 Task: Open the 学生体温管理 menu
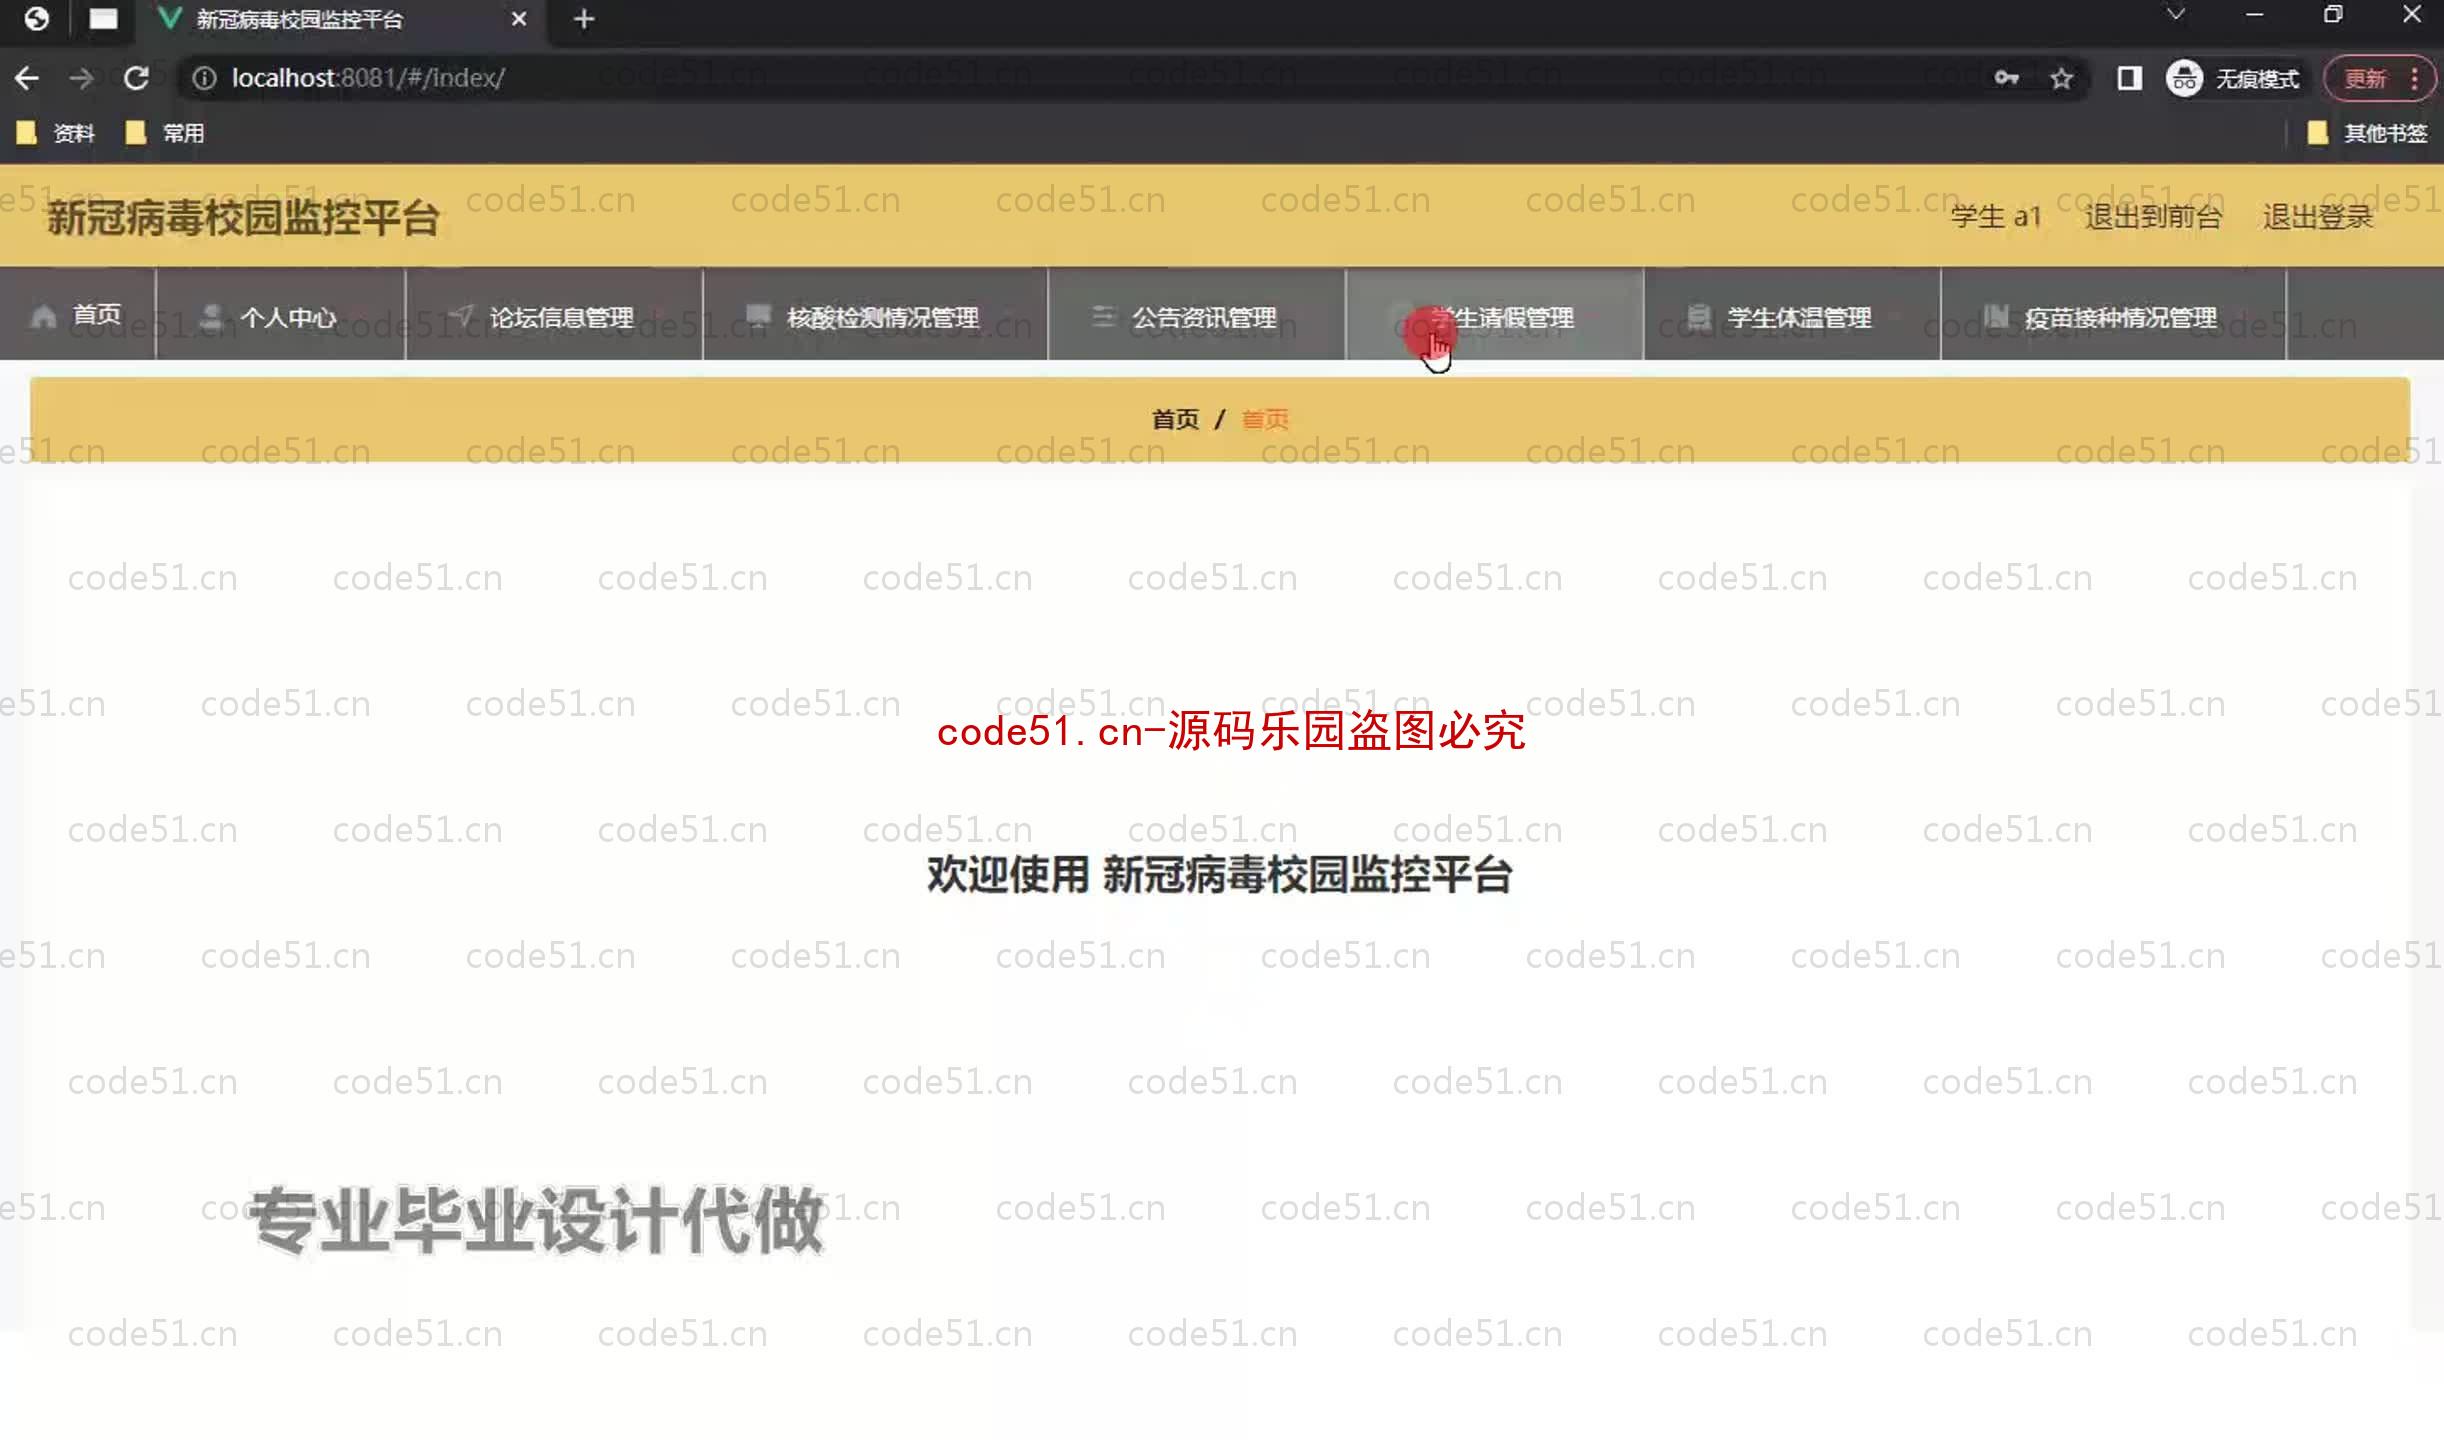pyautogui.click(x=1793, y=314)
